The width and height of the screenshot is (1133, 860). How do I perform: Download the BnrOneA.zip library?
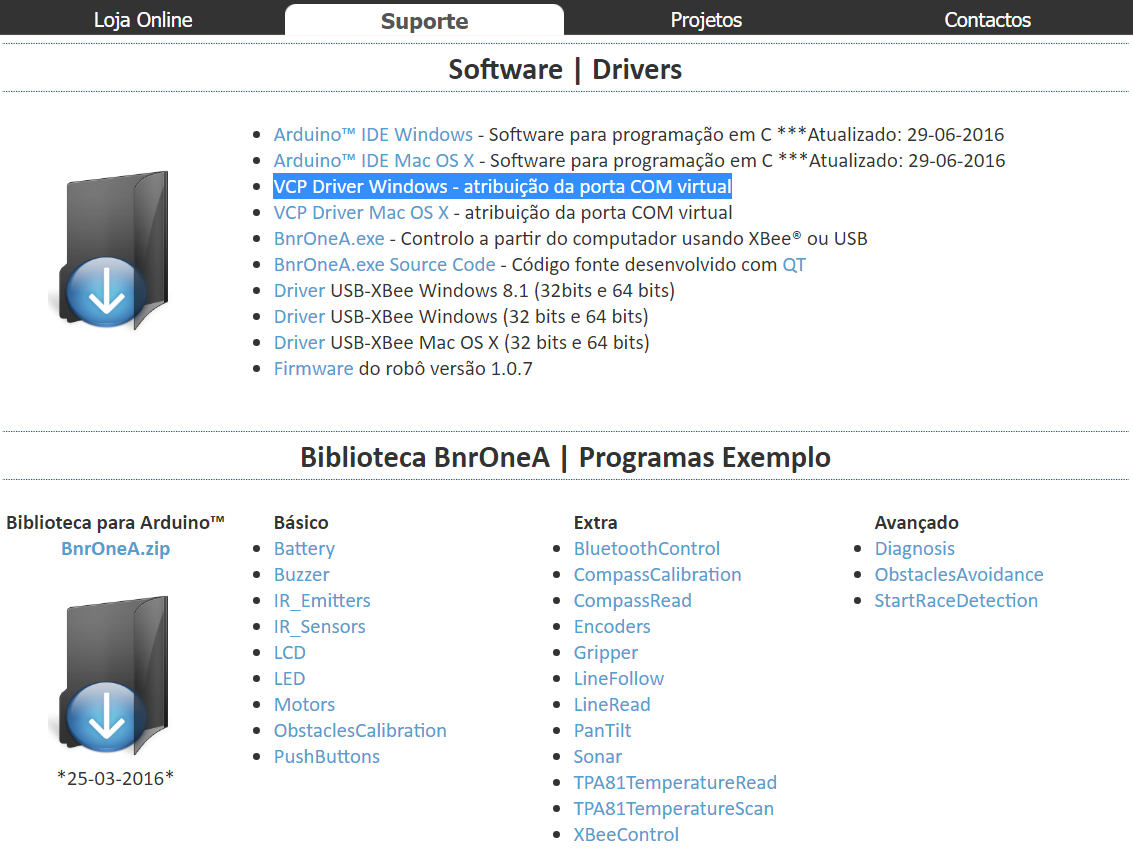point(116,549)
